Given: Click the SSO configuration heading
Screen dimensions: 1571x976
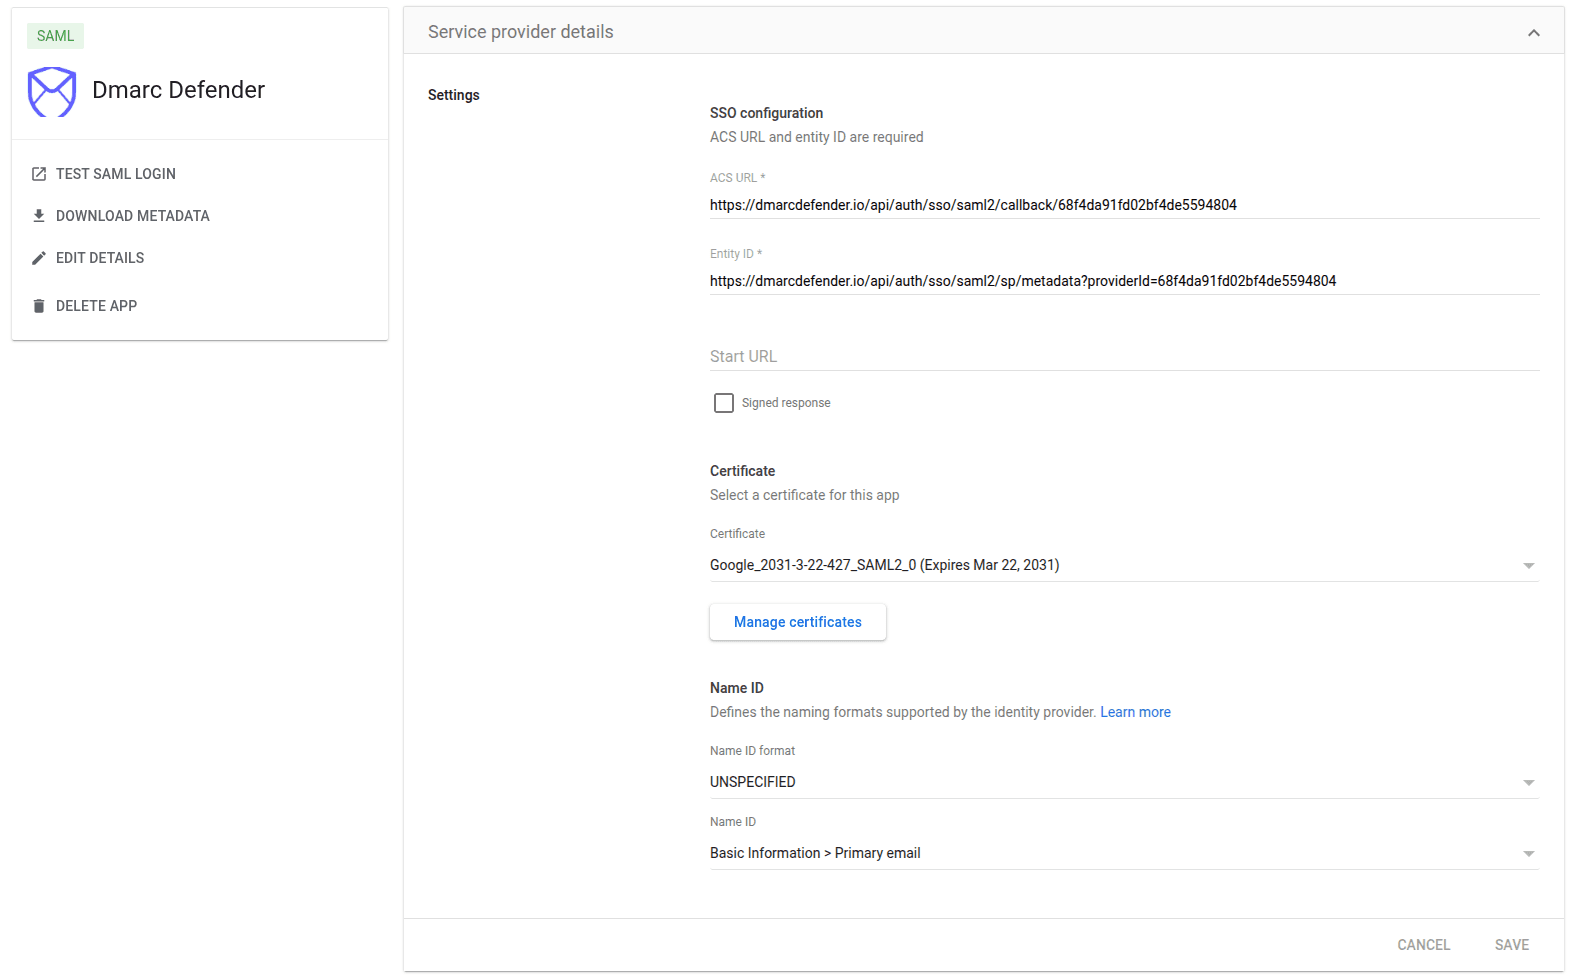Looking at the screenshot, I should (x=766, y=113).
